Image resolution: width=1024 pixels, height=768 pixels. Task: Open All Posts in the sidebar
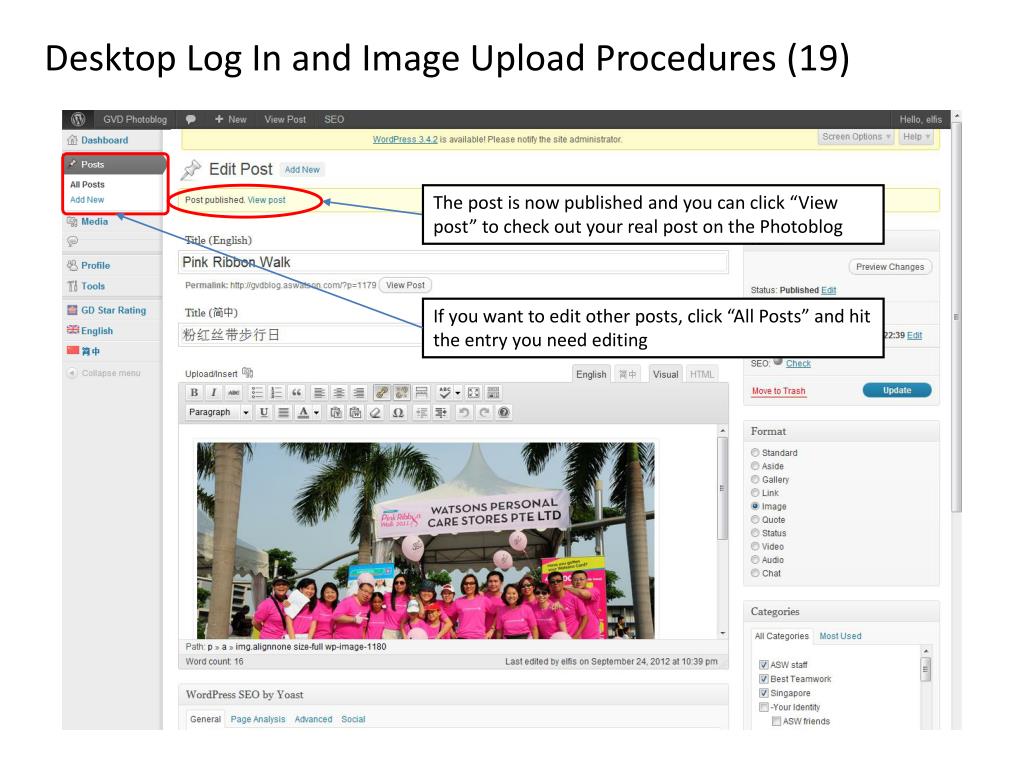pyautogui.click(x=88, y=185)
